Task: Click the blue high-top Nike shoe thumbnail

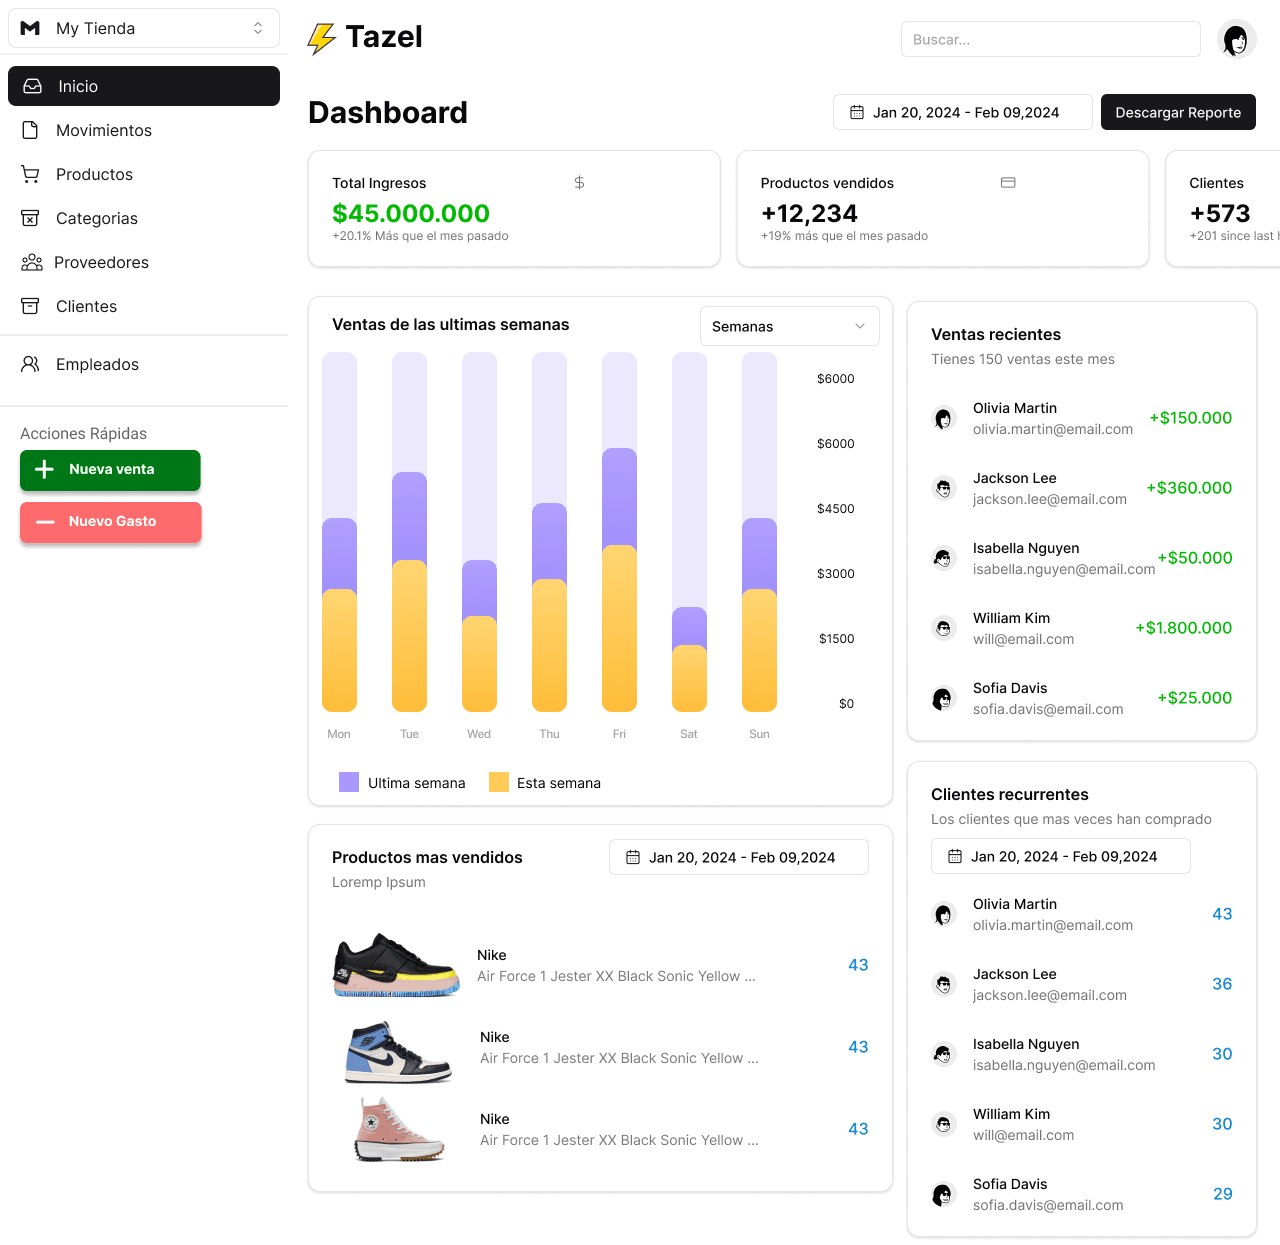Action: click(398, 1052)
